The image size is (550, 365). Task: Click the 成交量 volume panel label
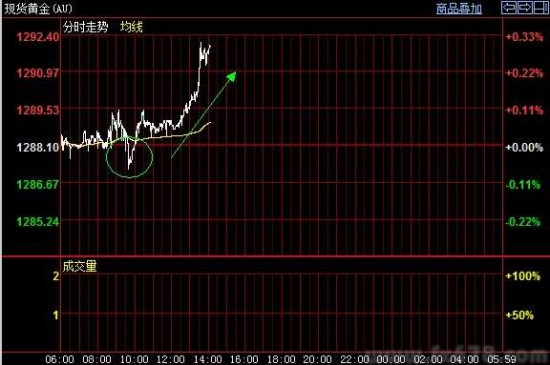click(x=80, y=266)
